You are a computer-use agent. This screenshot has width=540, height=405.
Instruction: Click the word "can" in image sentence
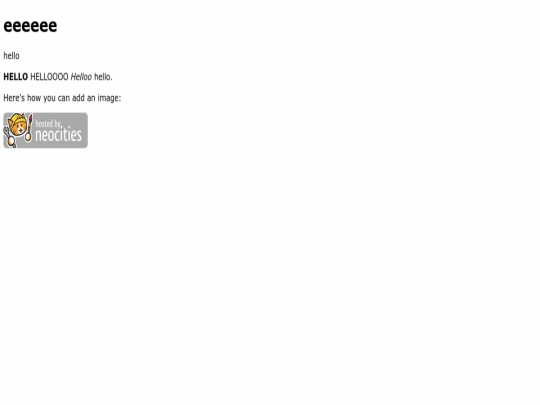[64, 98]
